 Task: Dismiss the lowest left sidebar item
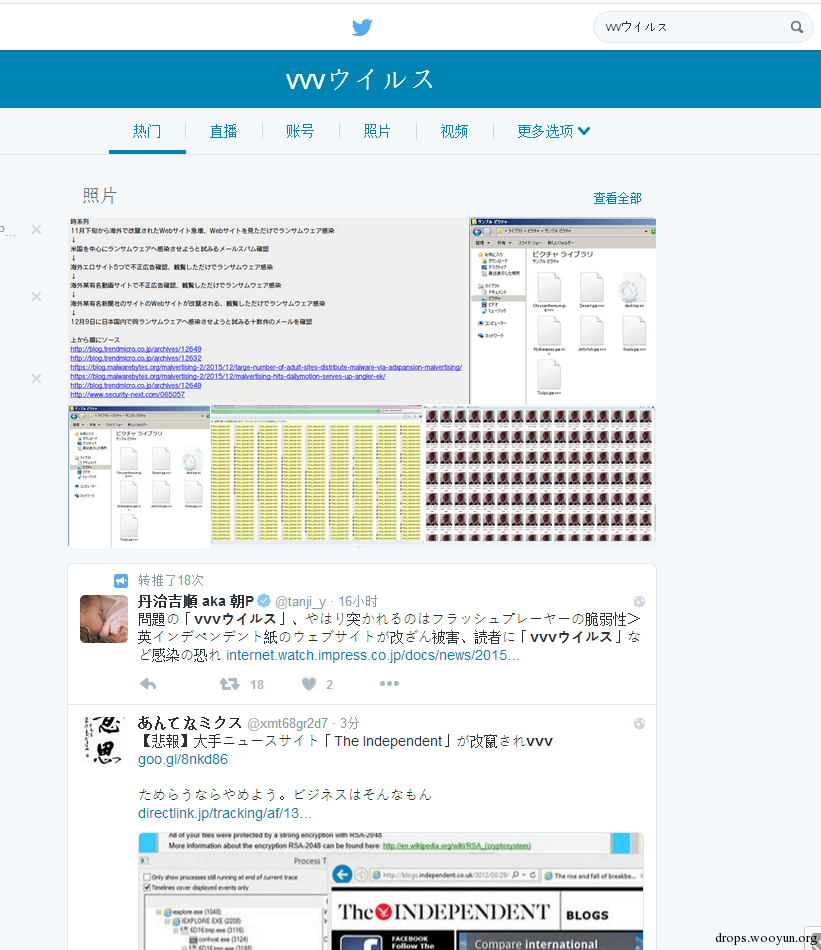tap(36, 379)
